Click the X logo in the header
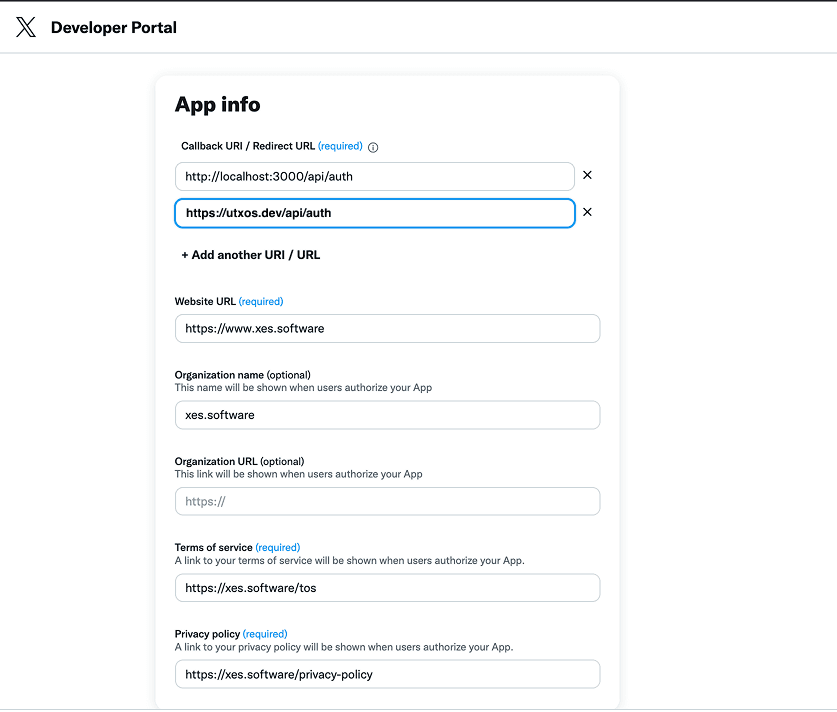 (25, 27)
